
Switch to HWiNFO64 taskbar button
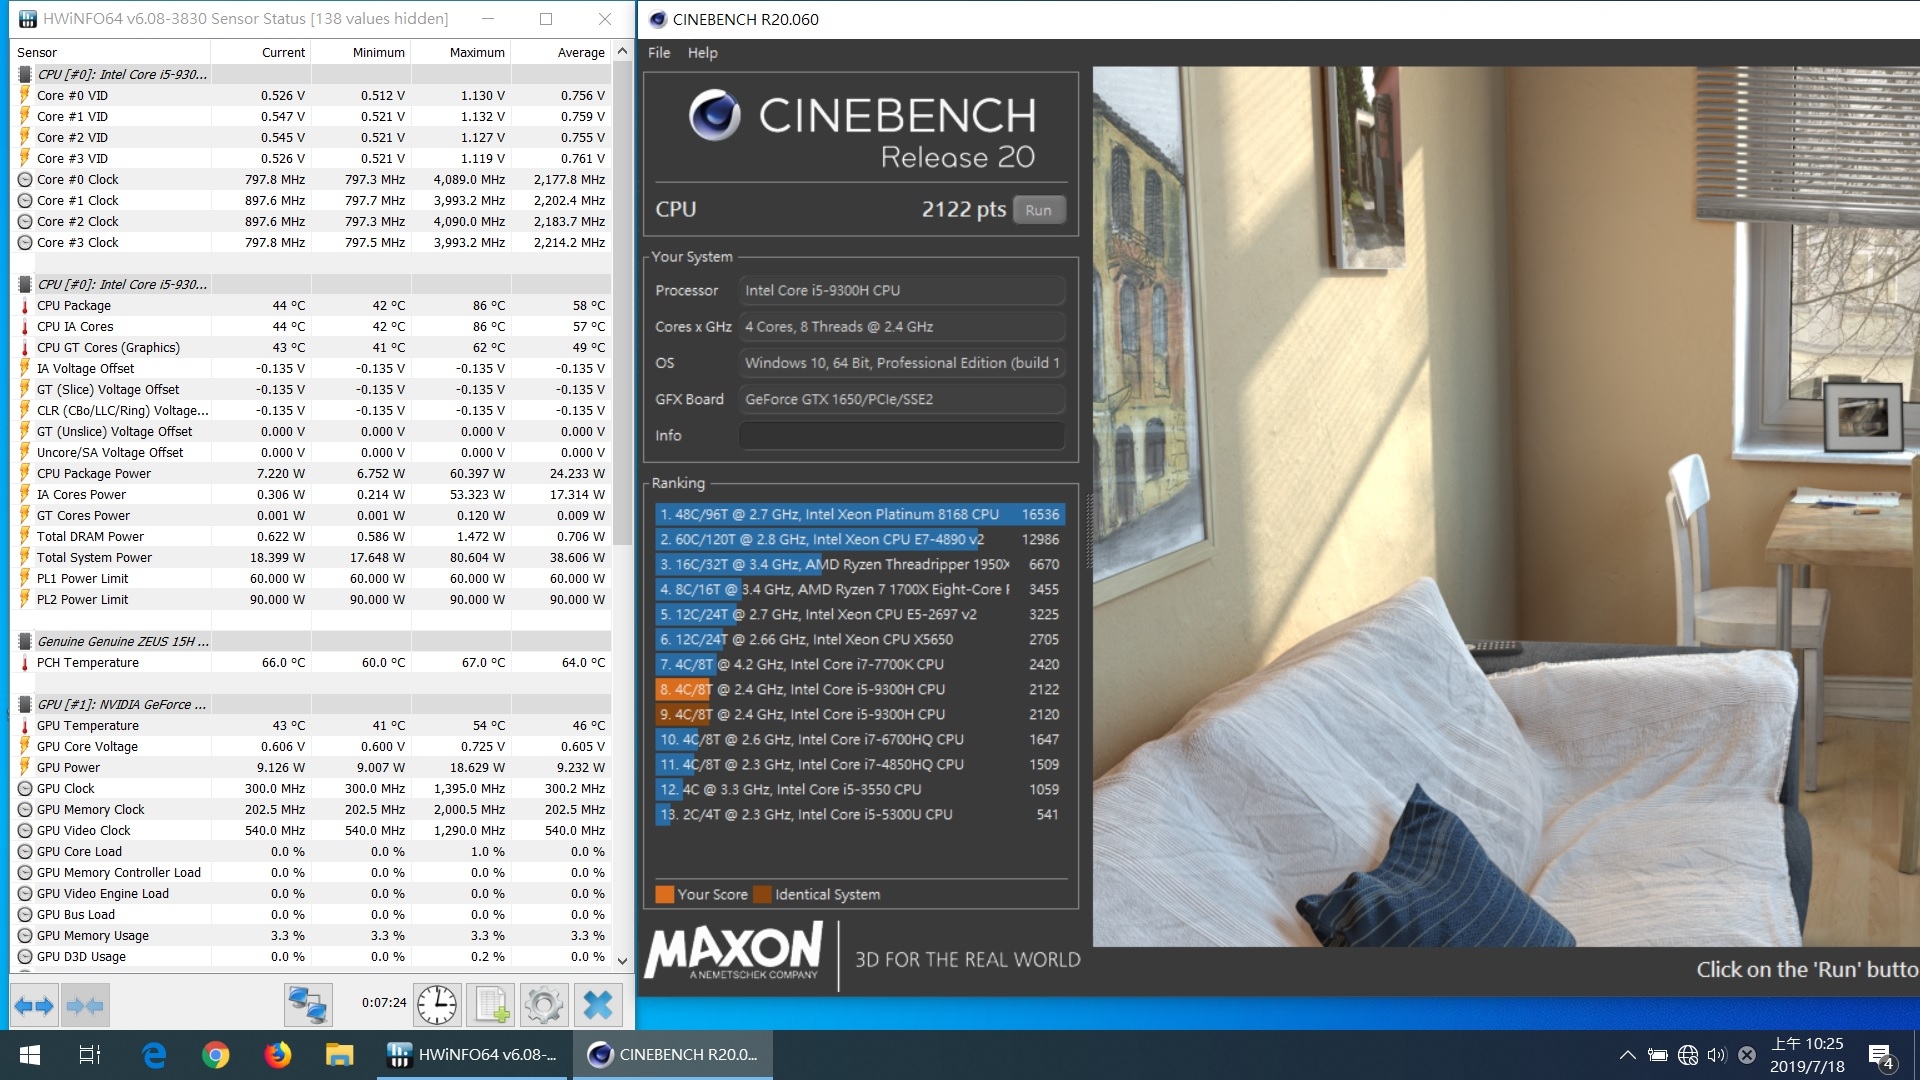click(x=473, y=1055)
